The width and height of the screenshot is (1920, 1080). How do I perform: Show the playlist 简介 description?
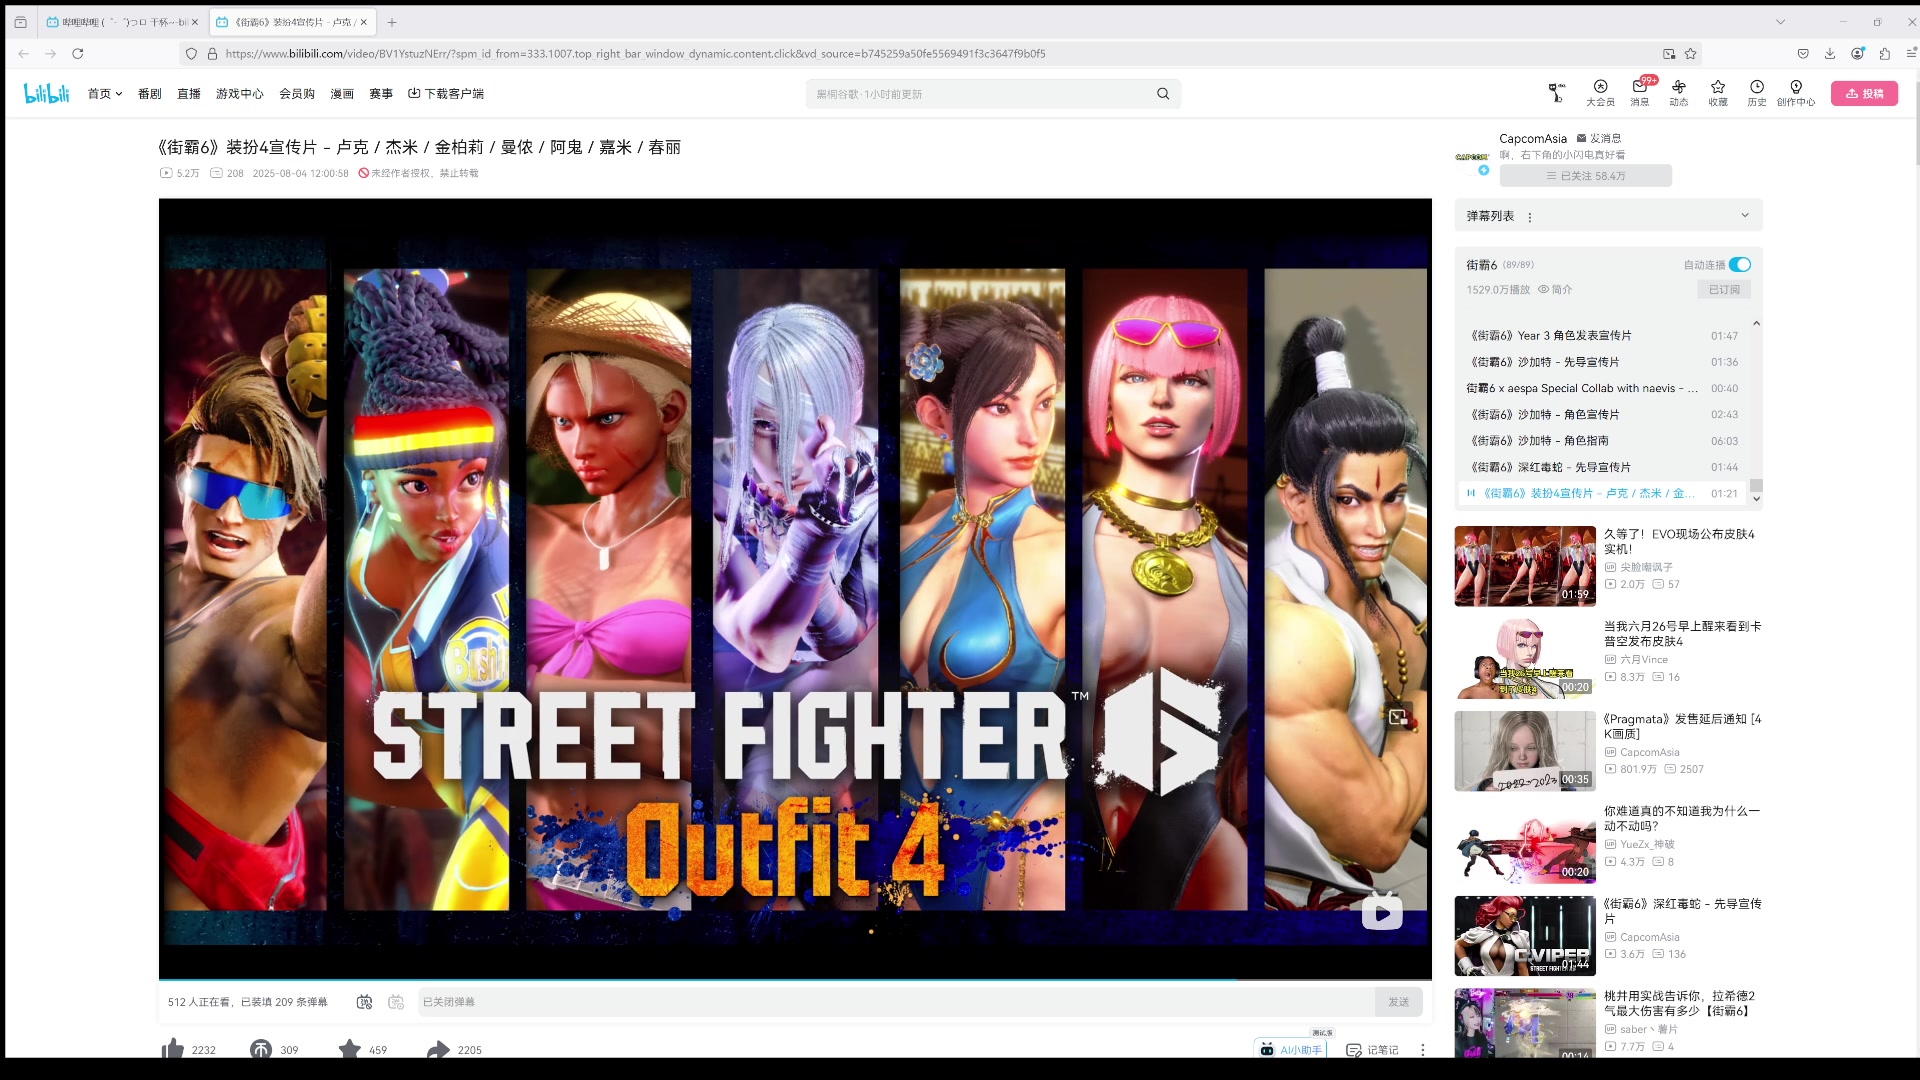coord(1555,290)
